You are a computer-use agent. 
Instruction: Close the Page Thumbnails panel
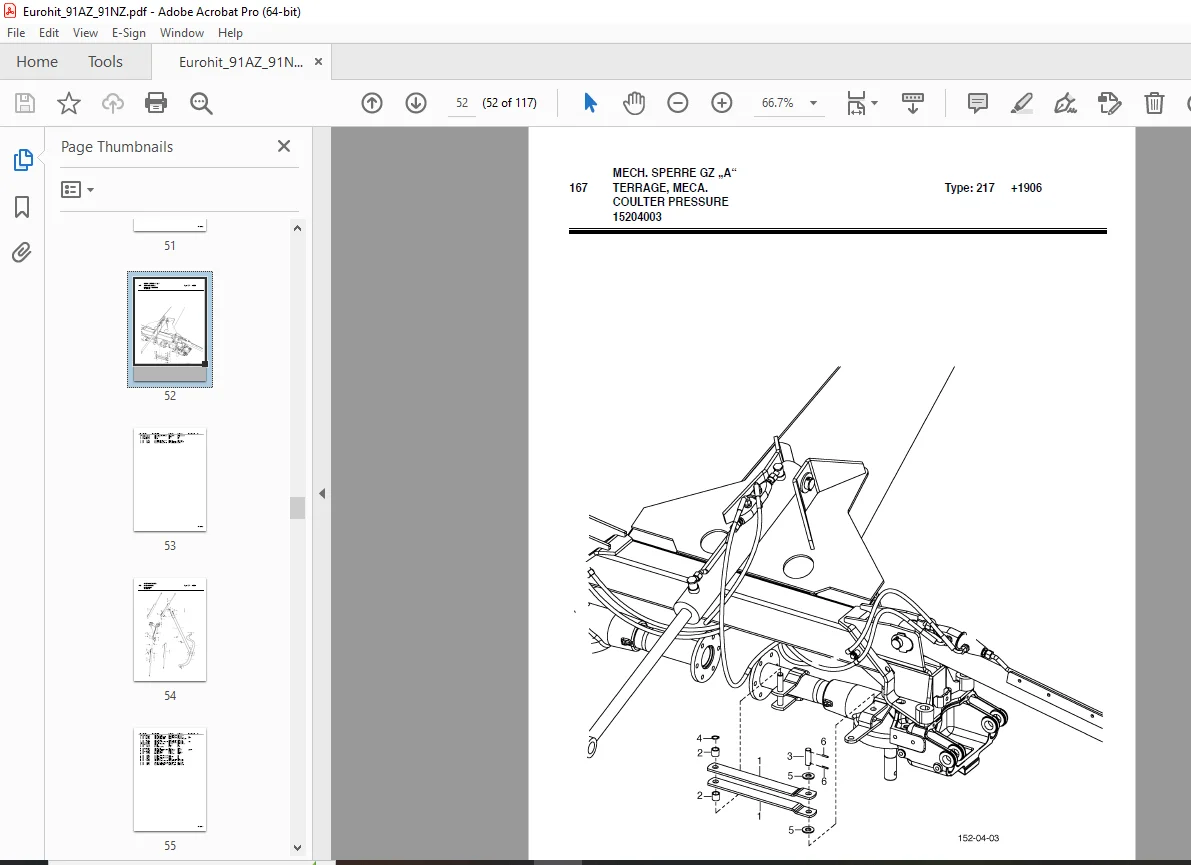pyautogui.click(x=284, y=146)
